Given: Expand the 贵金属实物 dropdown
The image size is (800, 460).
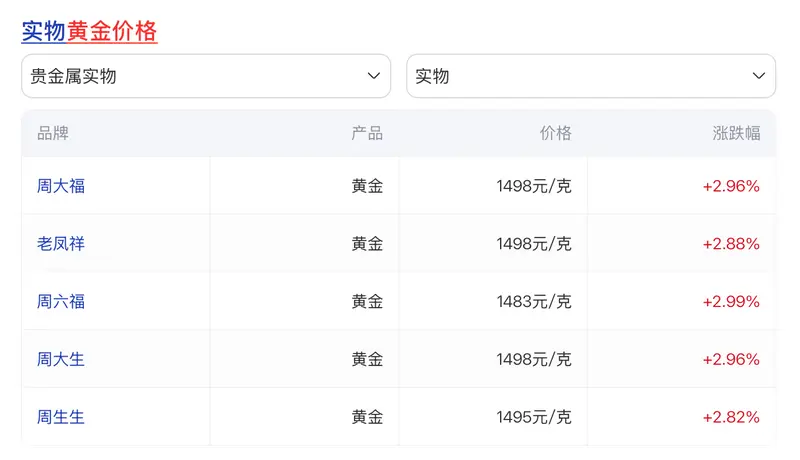Looking at the screenshot, I should pyautogui.click(x=206, y=76).
